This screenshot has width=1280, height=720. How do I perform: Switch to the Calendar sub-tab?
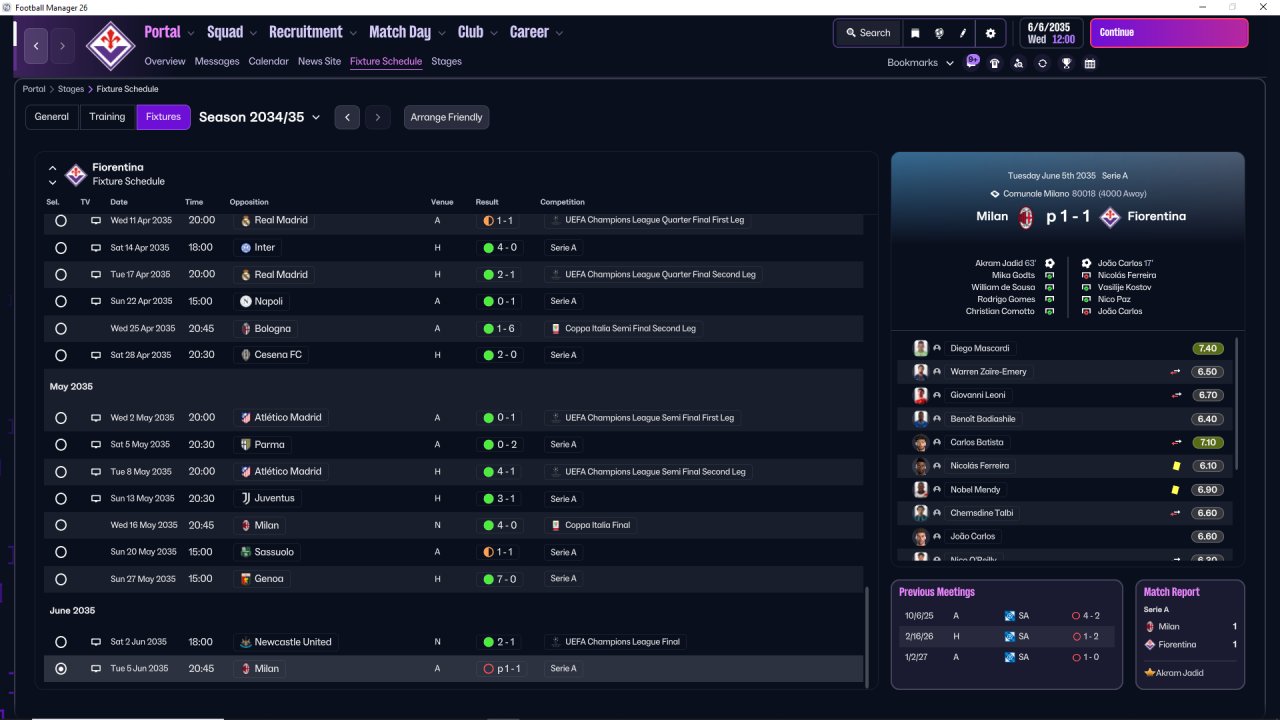click(x=268, y=61)
